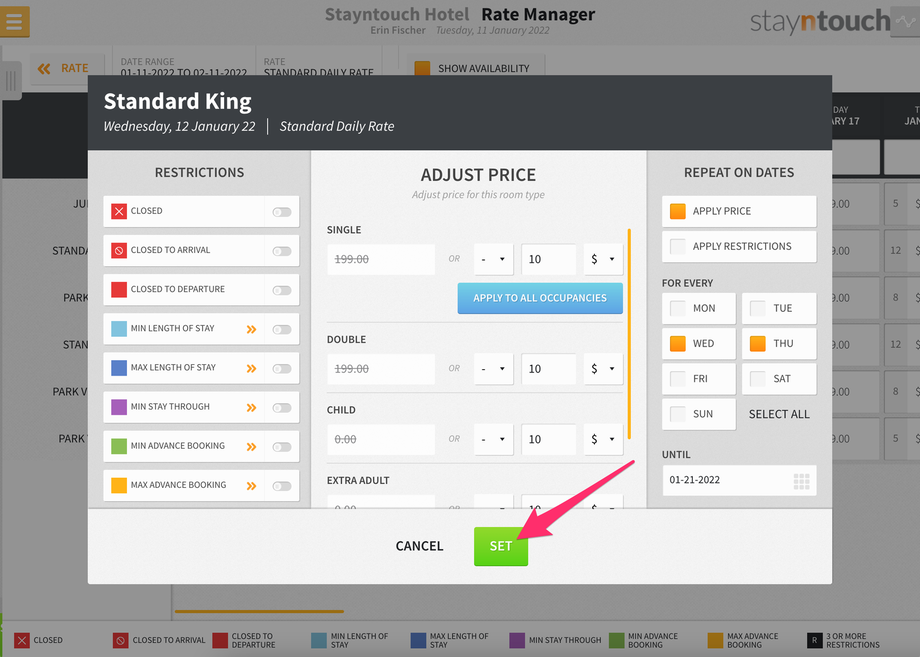Open the Child currency $ dropdown
The image size is (920, 657).
tap(603, 439)
